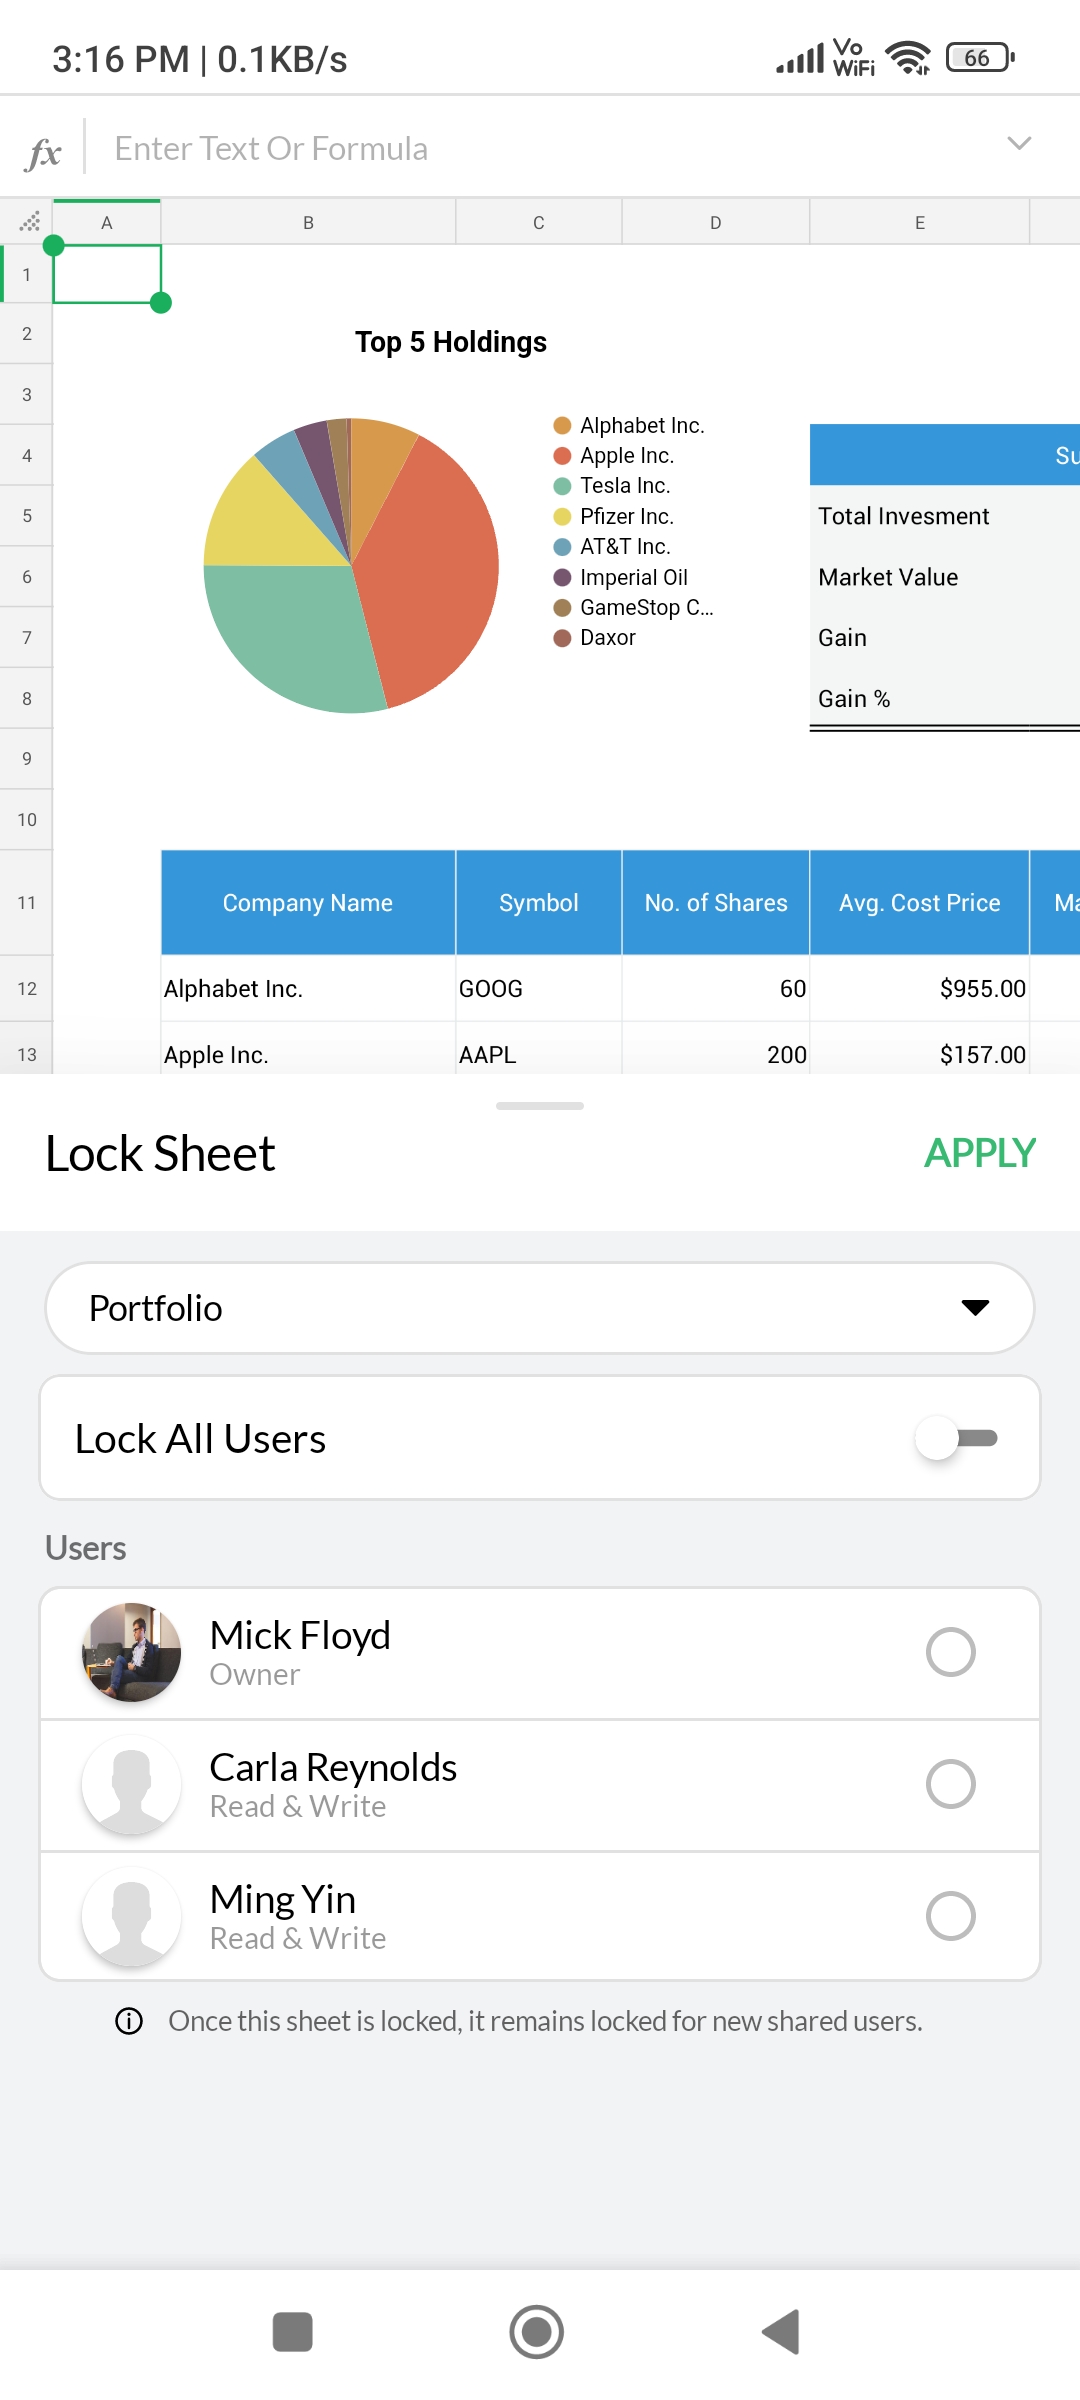This screenshot has width=1080, height=2400.
Task: Tap the fx formula icon
Action: coord(44,152)
